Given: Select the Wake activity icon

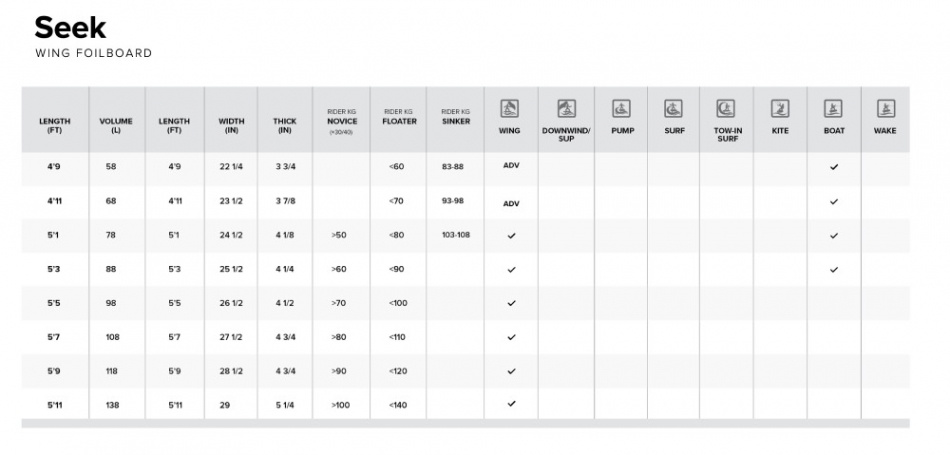Looking at the screenshot, I should (x=885, y=109).
